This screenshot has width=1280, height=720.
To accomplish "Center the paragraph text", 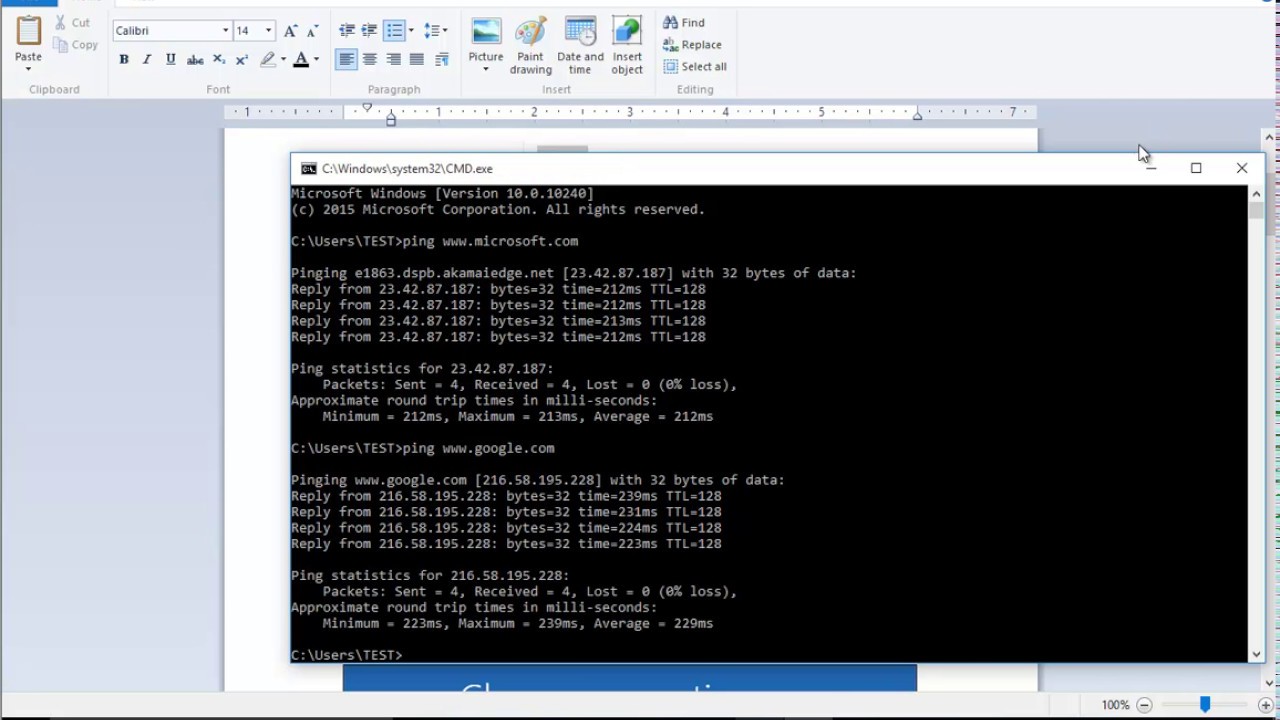I will pyautogui.click(x=370, y=60).
